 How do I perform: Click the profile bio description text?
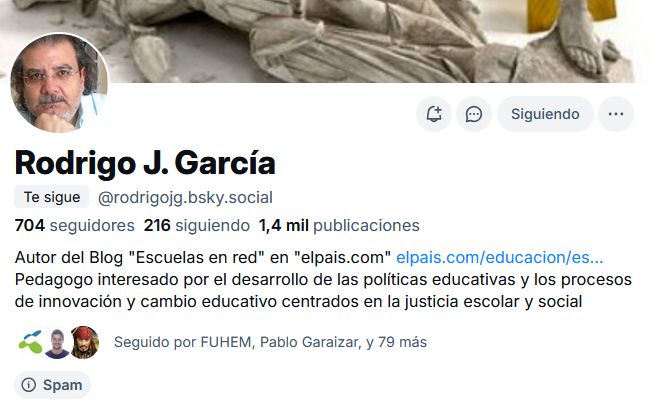coord(323,280)
